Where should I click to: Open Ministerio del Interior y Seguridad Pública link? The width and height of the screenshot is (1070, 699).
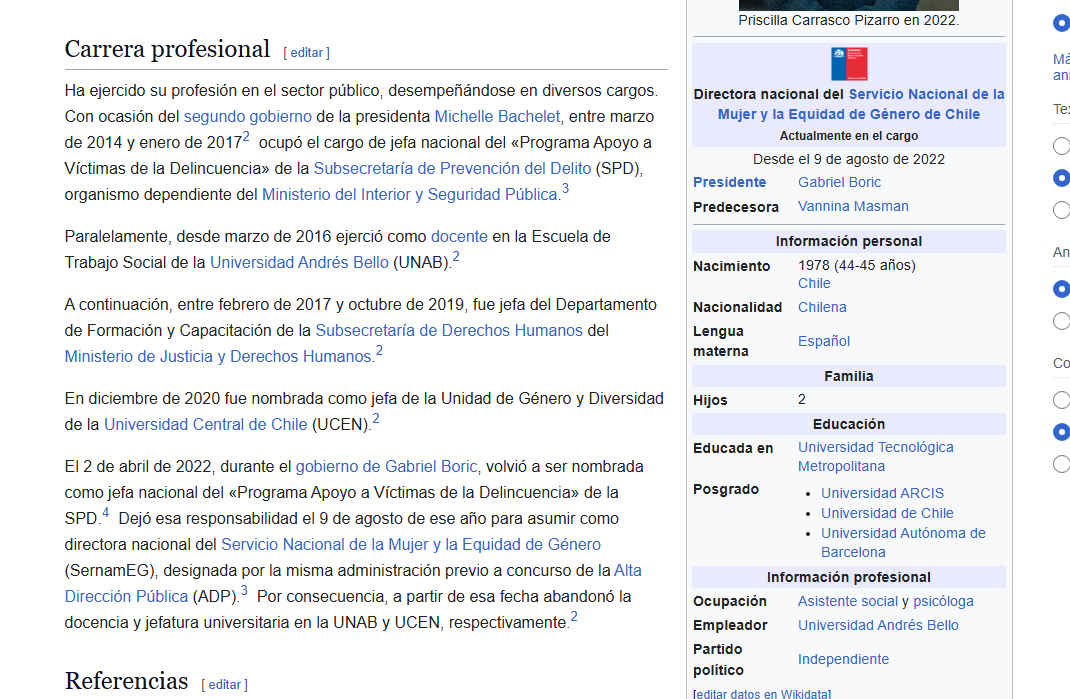tap(410, 195)
